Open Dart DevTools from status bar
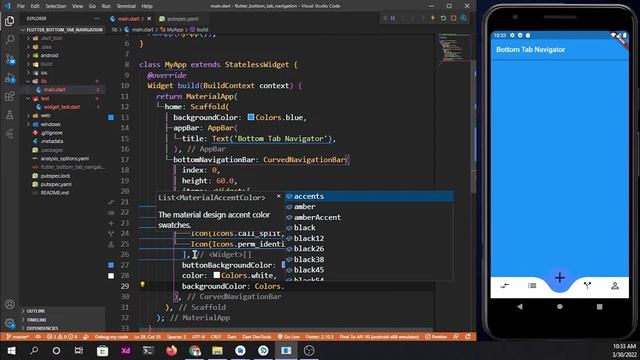 [x=257, y=337]
